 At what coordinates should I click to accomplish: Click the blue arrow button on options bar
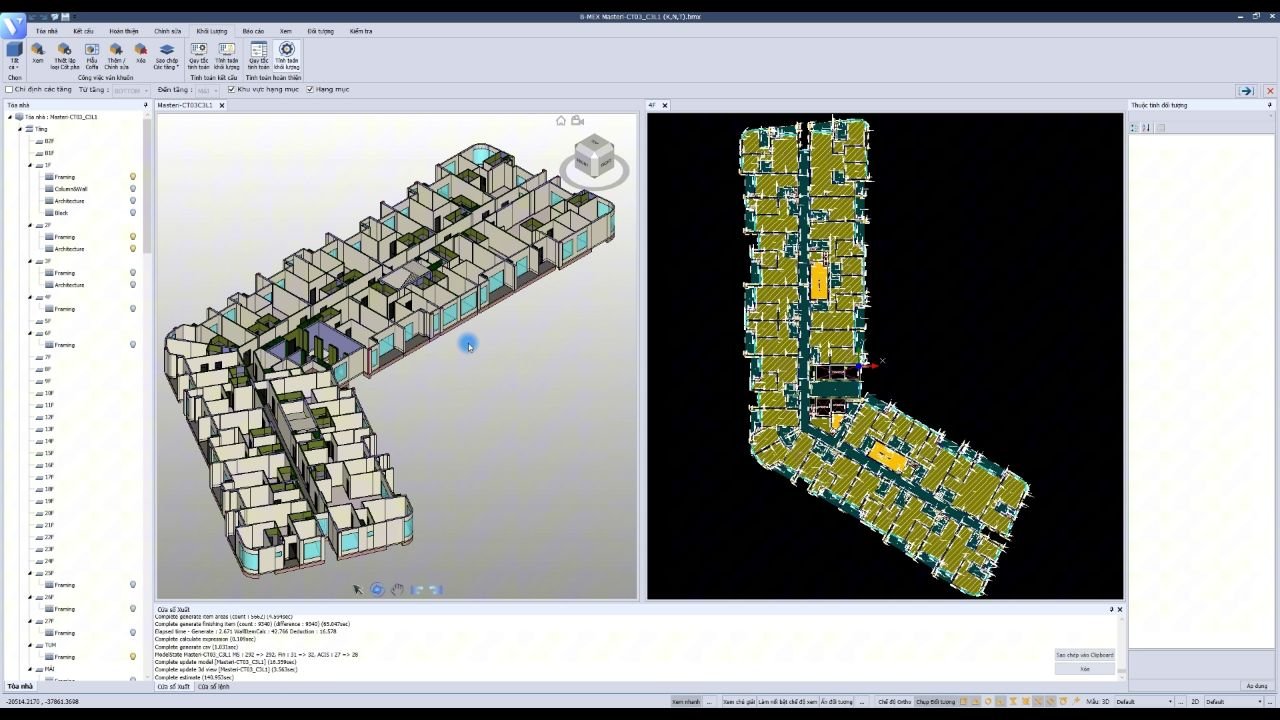(x=1246, y=91)
